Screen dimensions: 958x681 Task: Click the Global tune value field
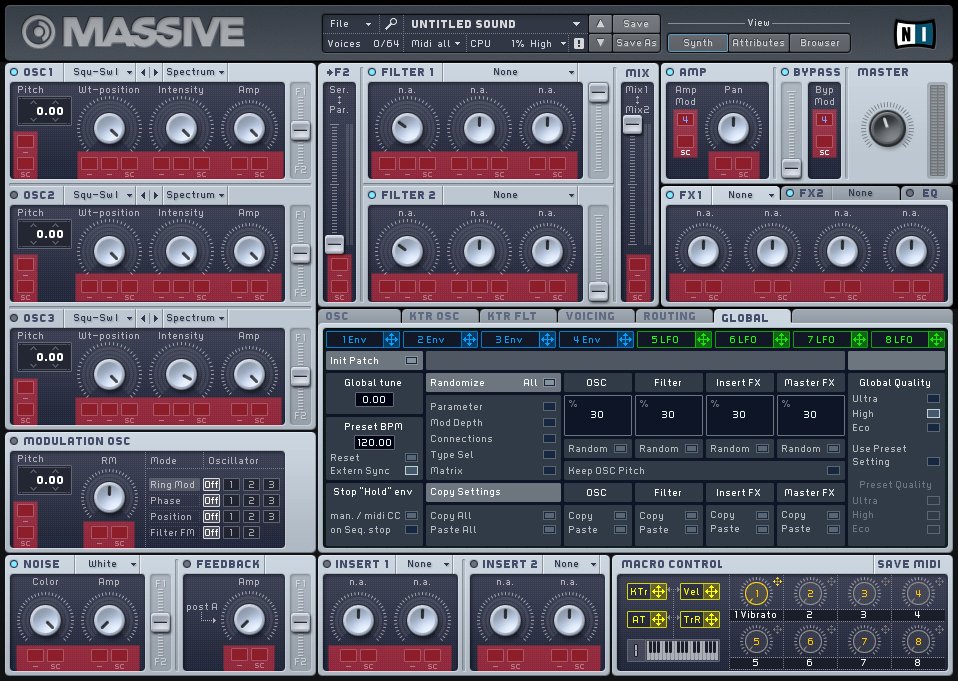point(374,399)
